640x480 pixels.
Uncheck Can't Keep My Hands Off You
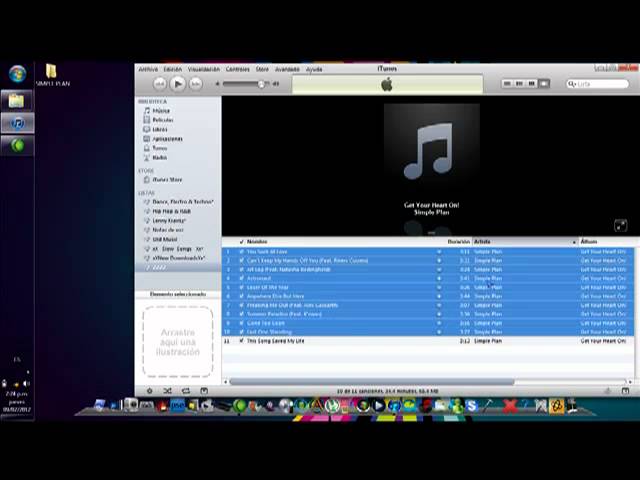click(242, 260)
